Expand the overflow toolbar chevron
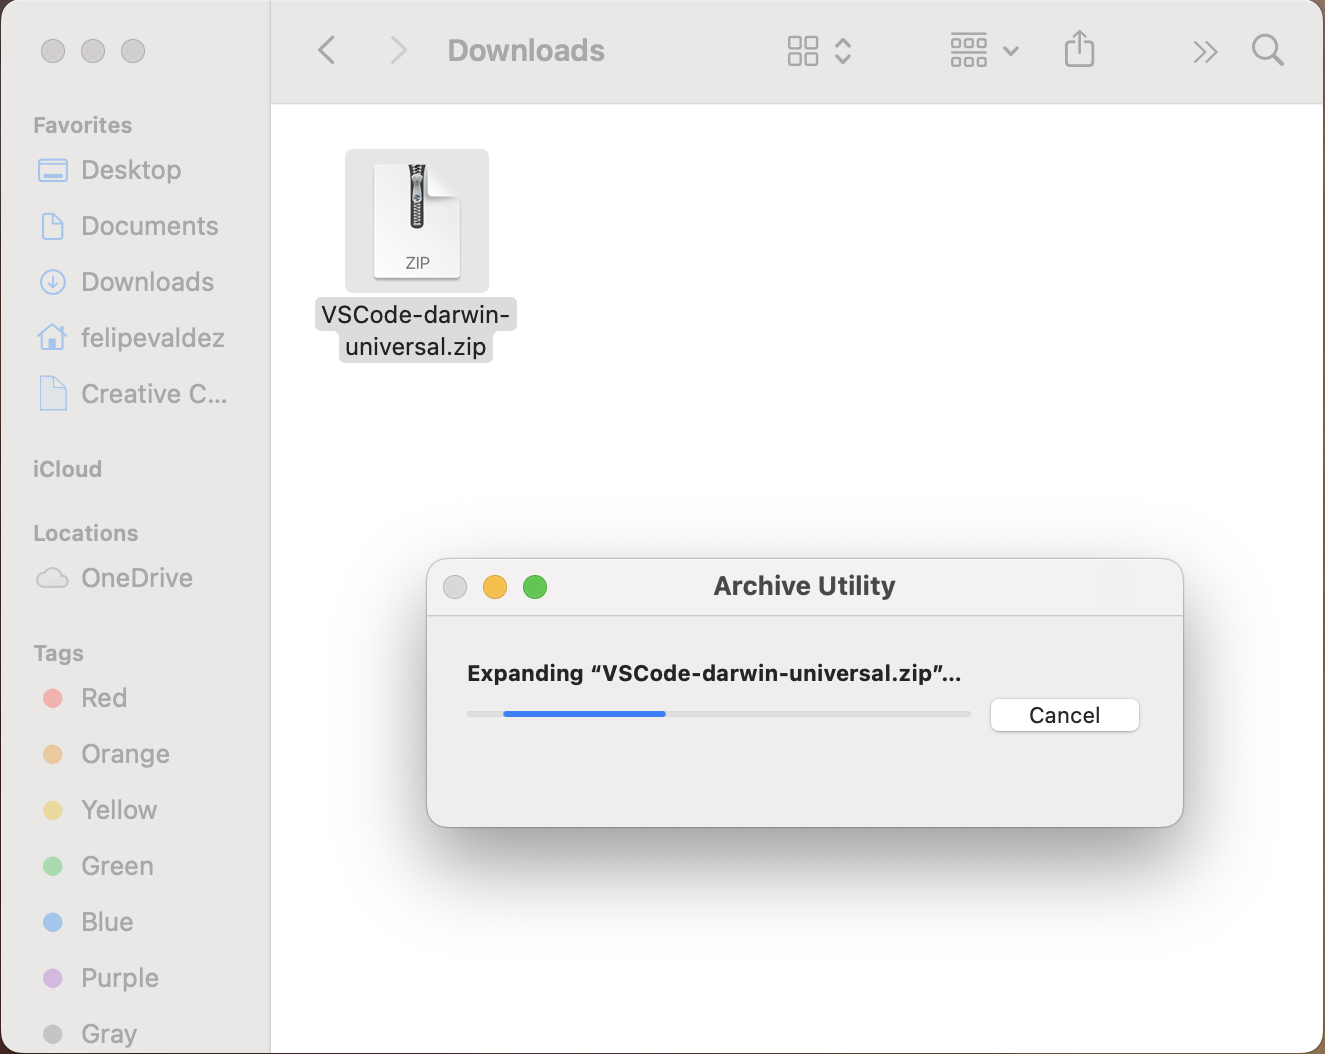 [x=1205, y=50]
